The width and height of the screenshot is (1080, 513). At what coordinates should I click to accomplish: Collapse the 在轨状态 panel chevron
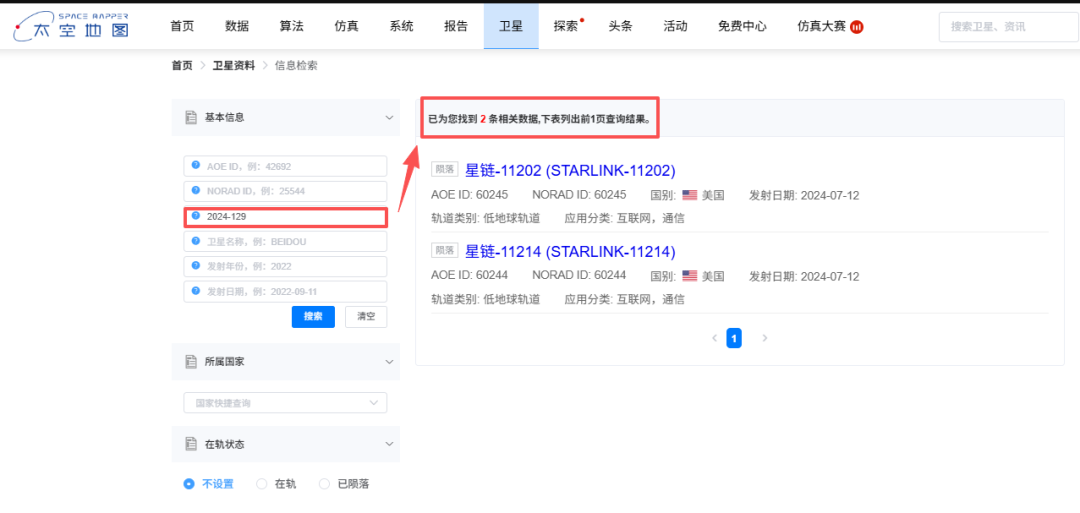(389, 444)
